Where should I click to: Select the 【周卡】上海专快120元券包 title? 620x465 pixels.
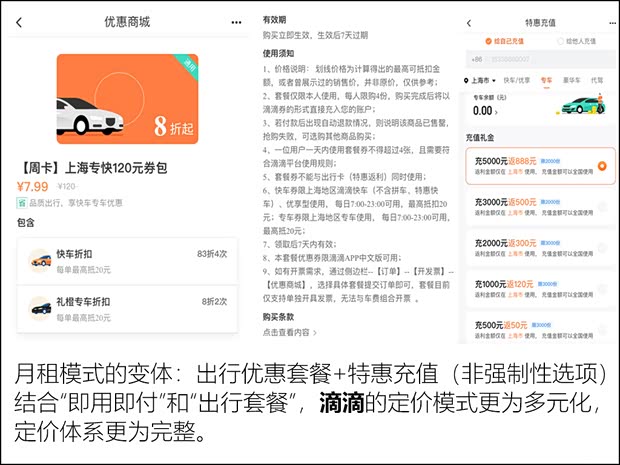[x=92, y=168]
